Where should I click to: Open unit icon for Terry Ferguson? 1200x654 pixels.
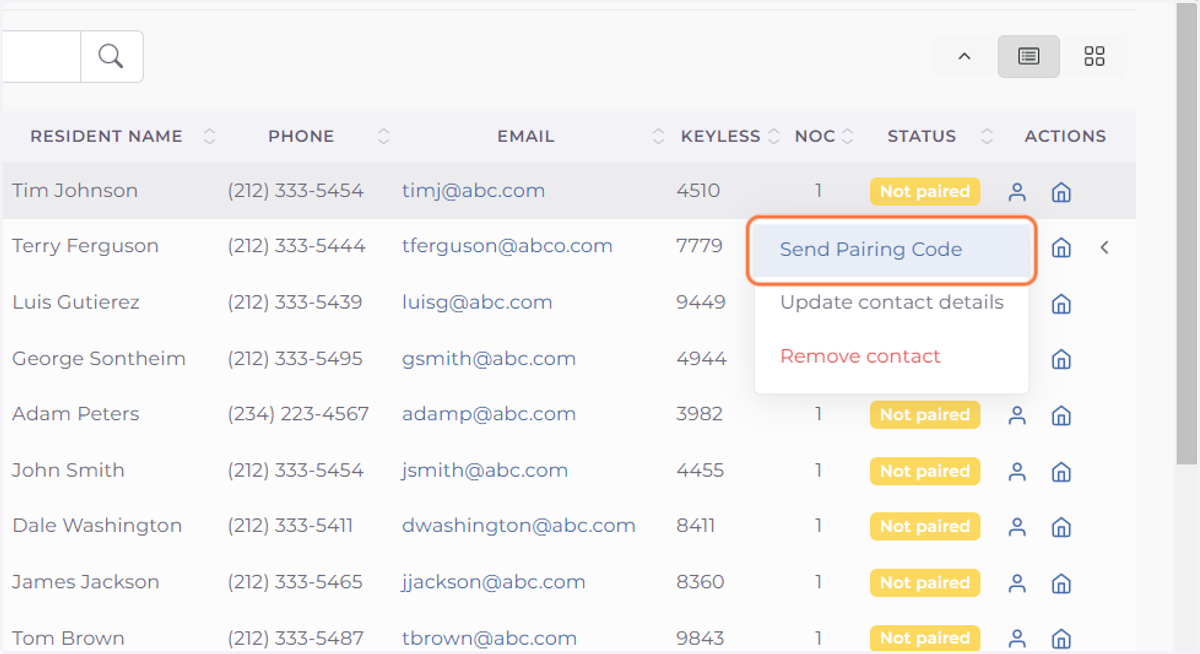1062,247
